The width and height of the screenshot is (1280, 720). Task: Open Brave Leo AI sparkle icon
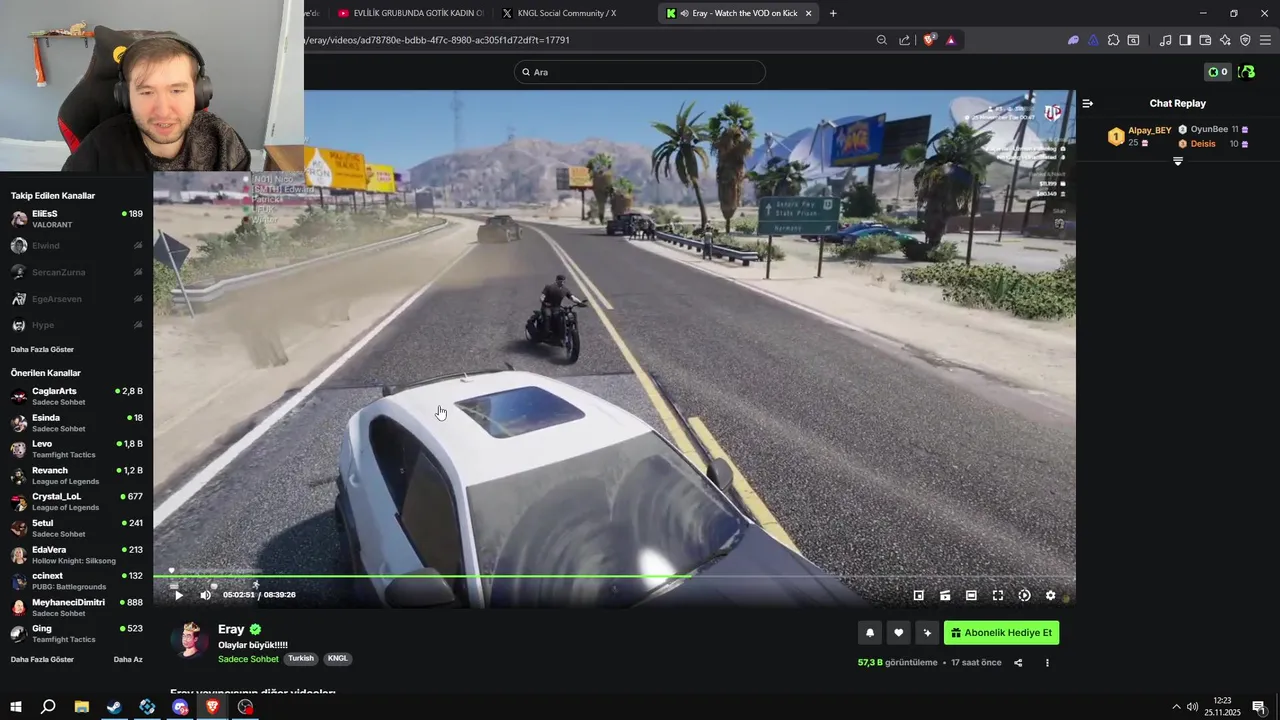pyautogui.click(x=1225, y=40)
